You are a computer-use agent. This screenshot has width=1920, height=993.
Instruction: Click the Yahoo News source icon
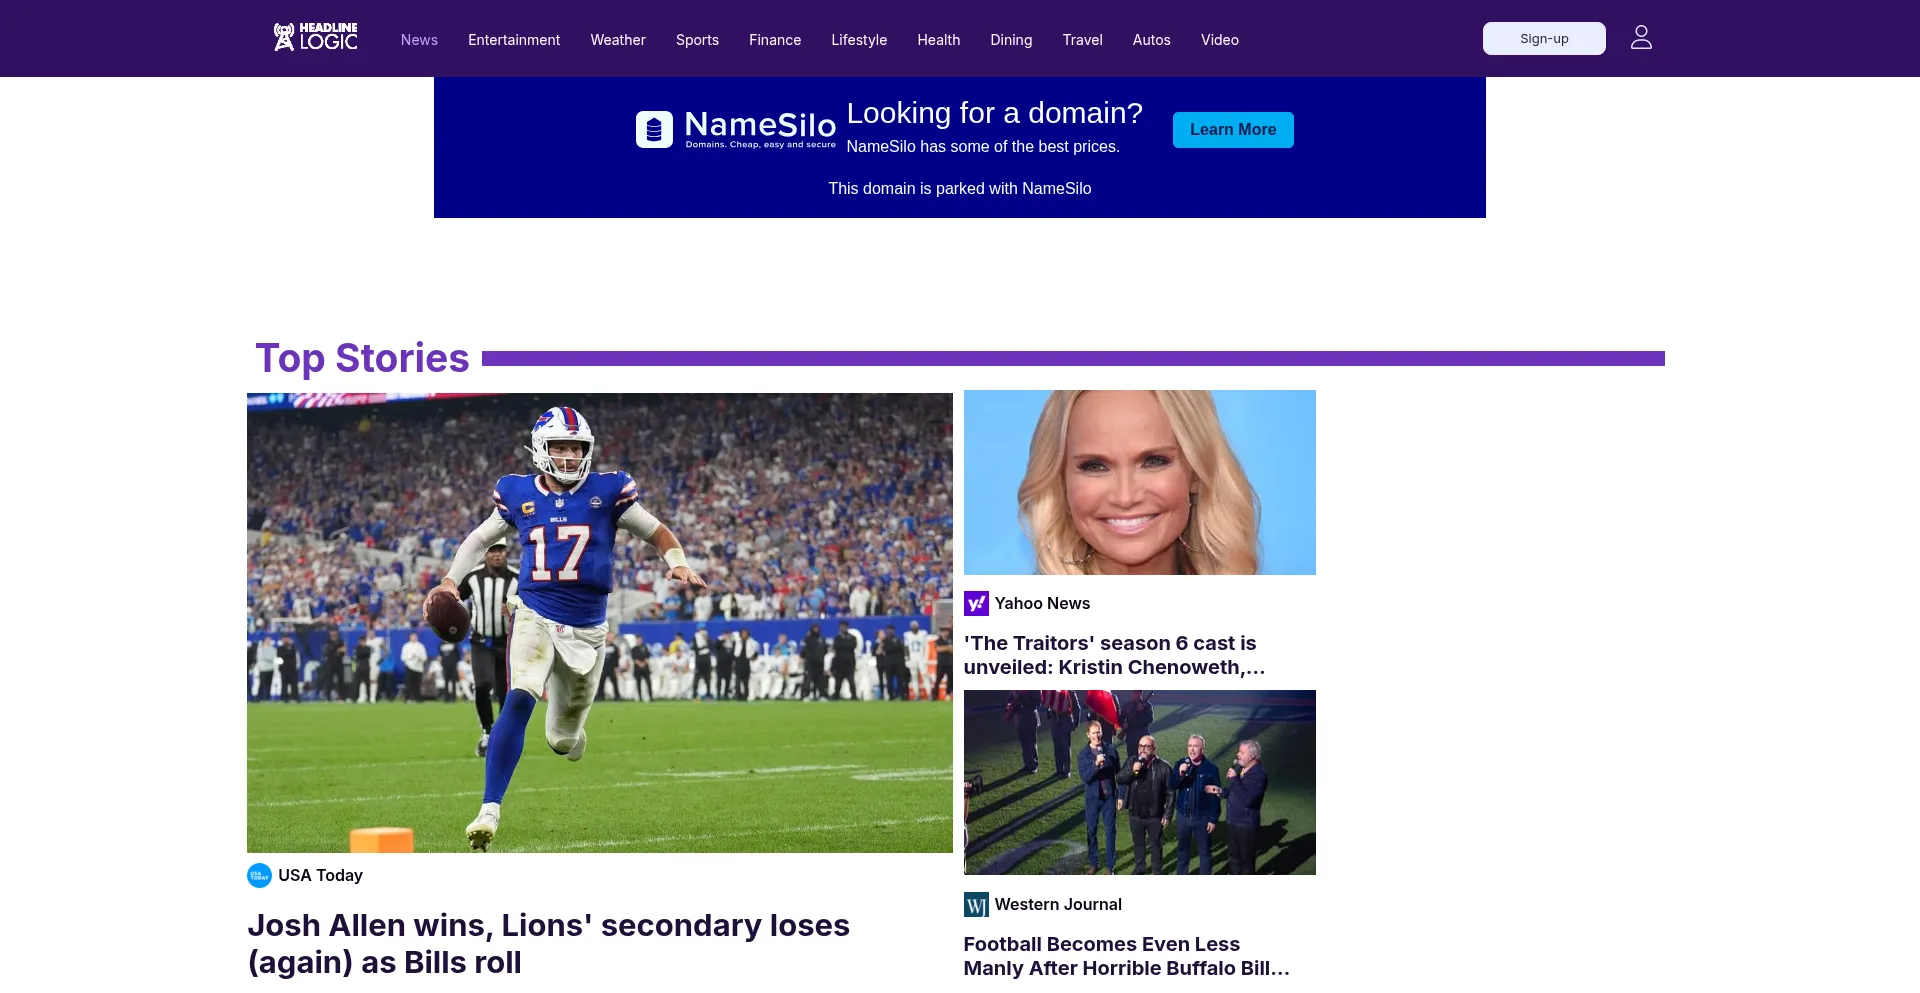point(976,604)
